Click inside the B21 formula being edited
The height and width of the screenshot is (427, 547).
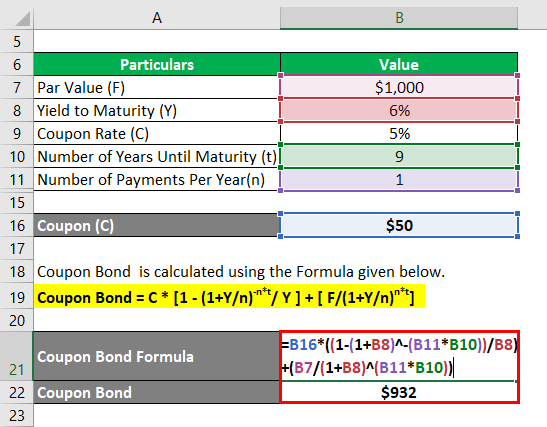pyautogui.click(x=399, y=356)
